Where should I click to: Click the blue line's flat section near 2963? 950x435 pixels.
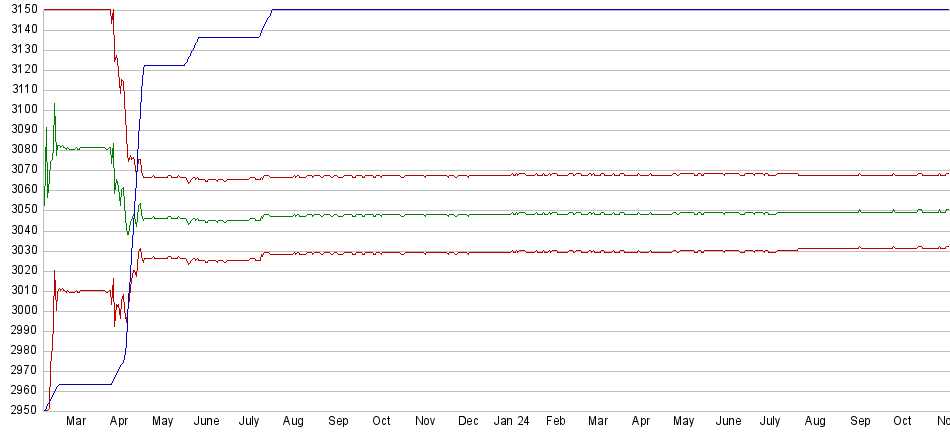click(85, 384)
